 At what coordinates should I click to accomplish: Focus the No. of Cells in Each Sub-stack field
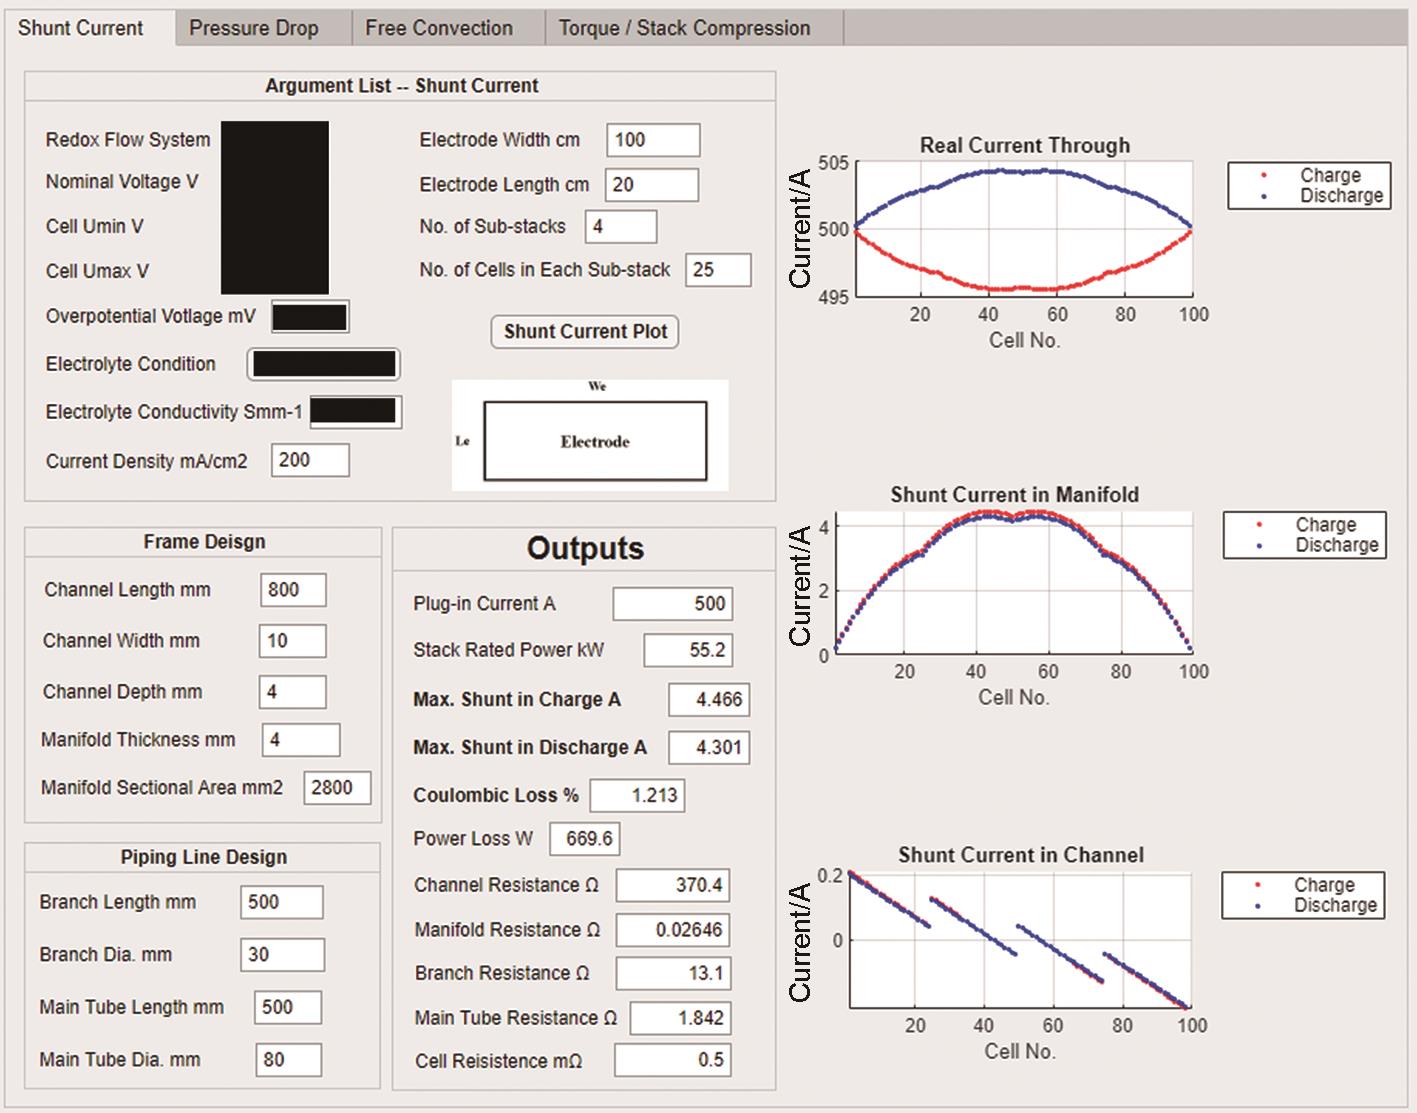pyautogui.click(x=718, y=270)
